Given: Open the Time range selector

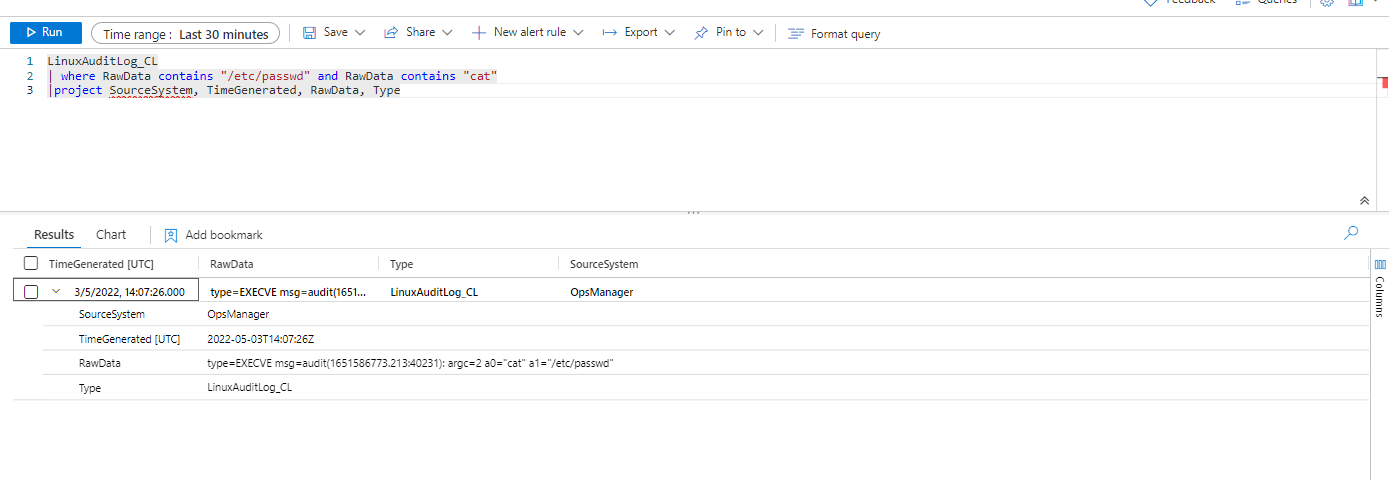Looking at the screenshot, I should click(x=185, y=34).
